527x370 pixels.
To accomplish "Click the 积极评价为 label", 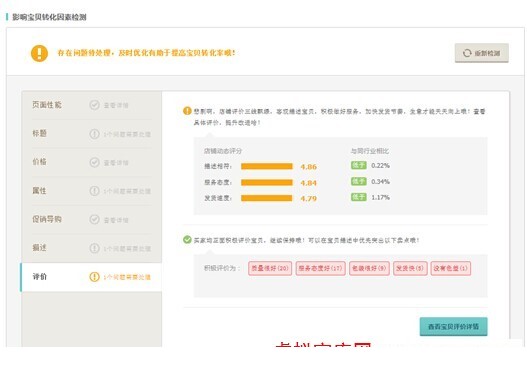I will tap(222, 268).
